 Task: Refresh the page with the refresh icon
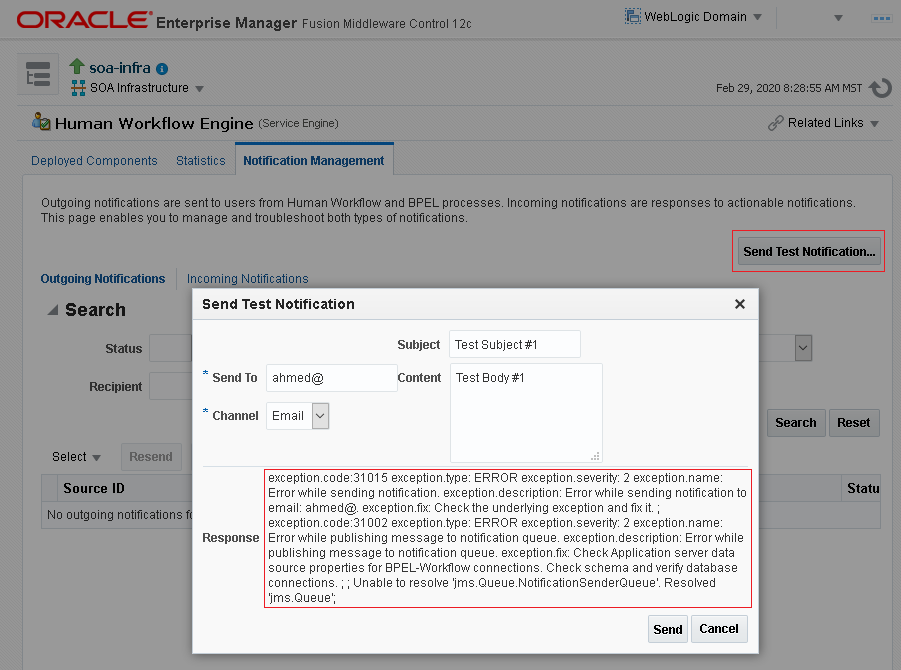pos(880,88)
